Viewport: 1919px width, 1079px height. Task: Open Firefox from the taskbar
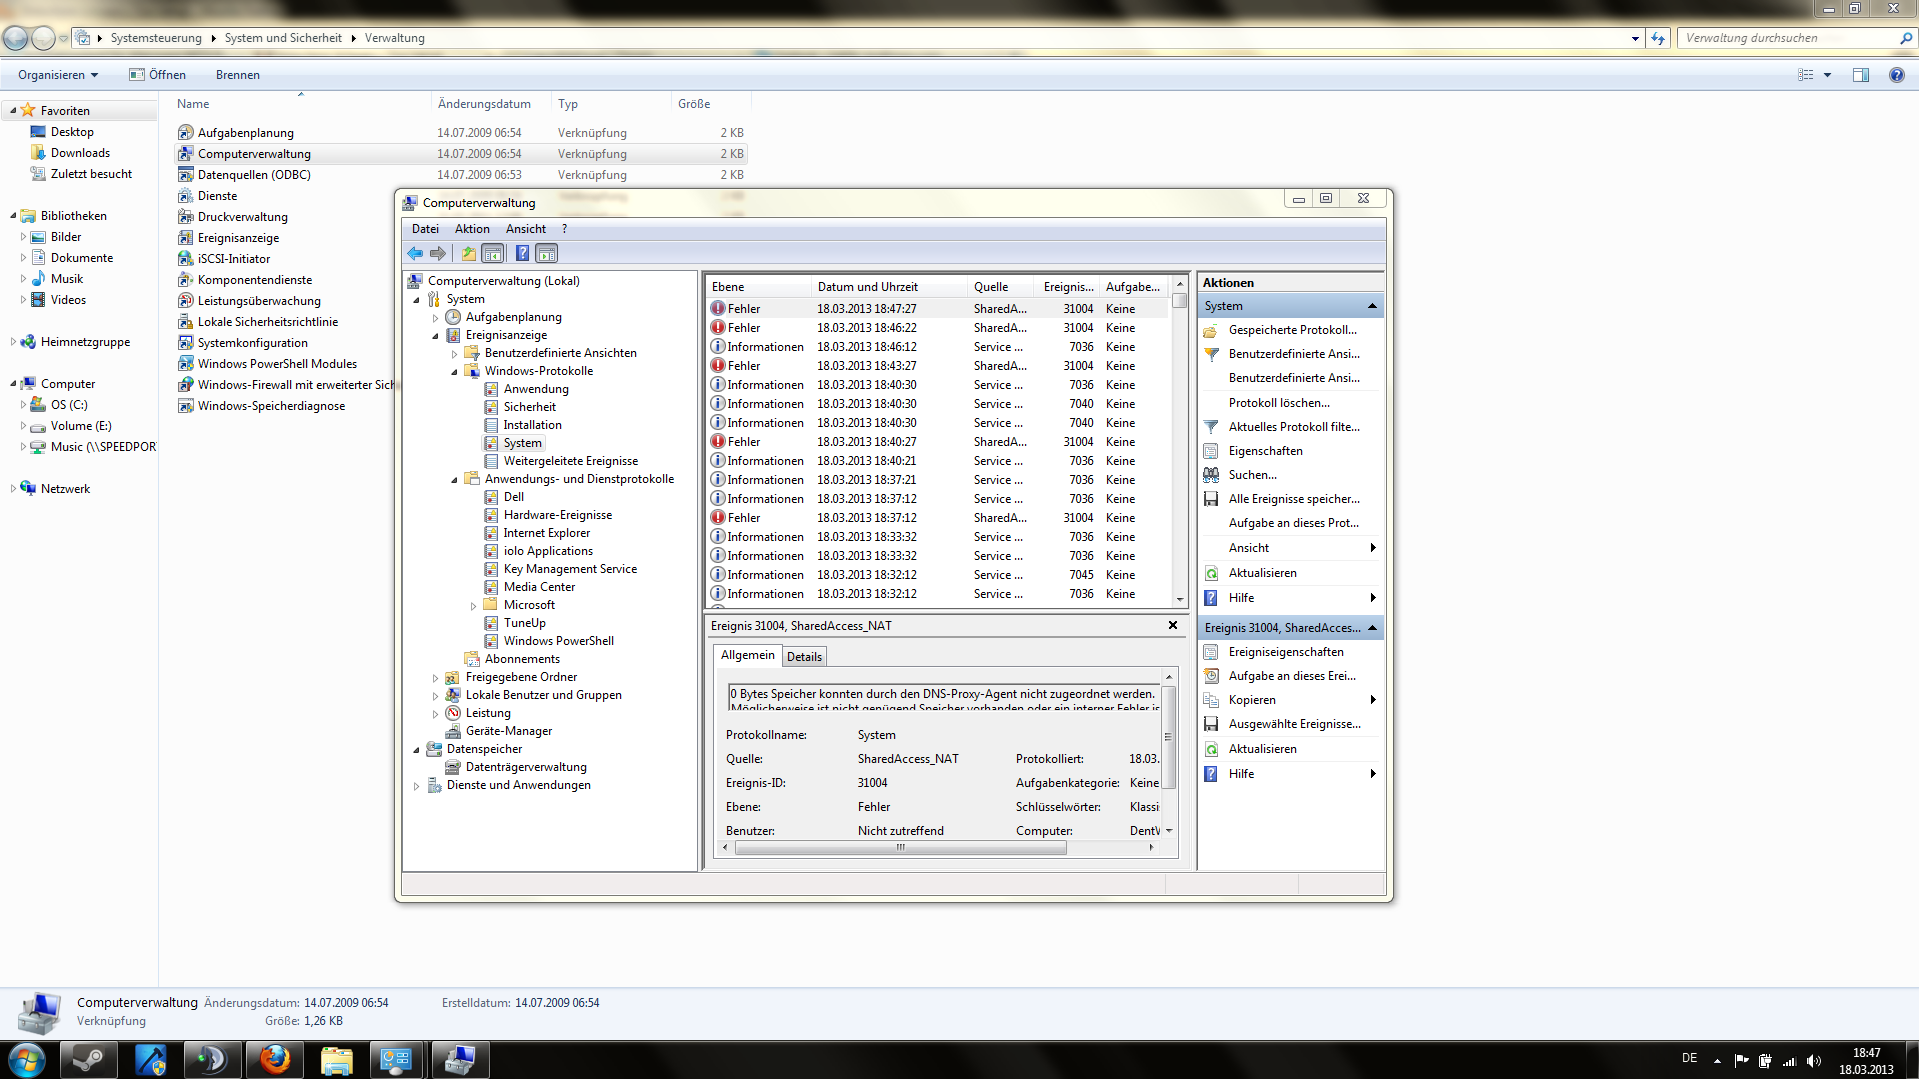[274, 1060]
